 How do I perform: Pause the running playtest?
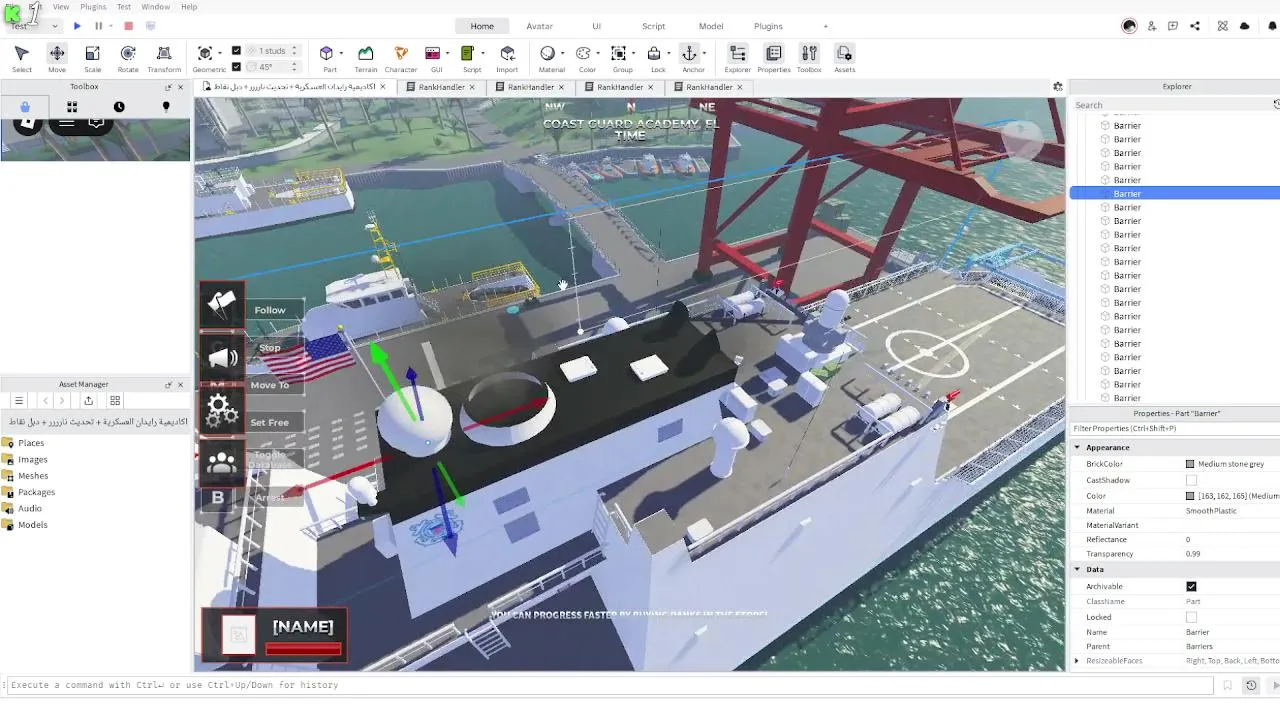(98, 26)
